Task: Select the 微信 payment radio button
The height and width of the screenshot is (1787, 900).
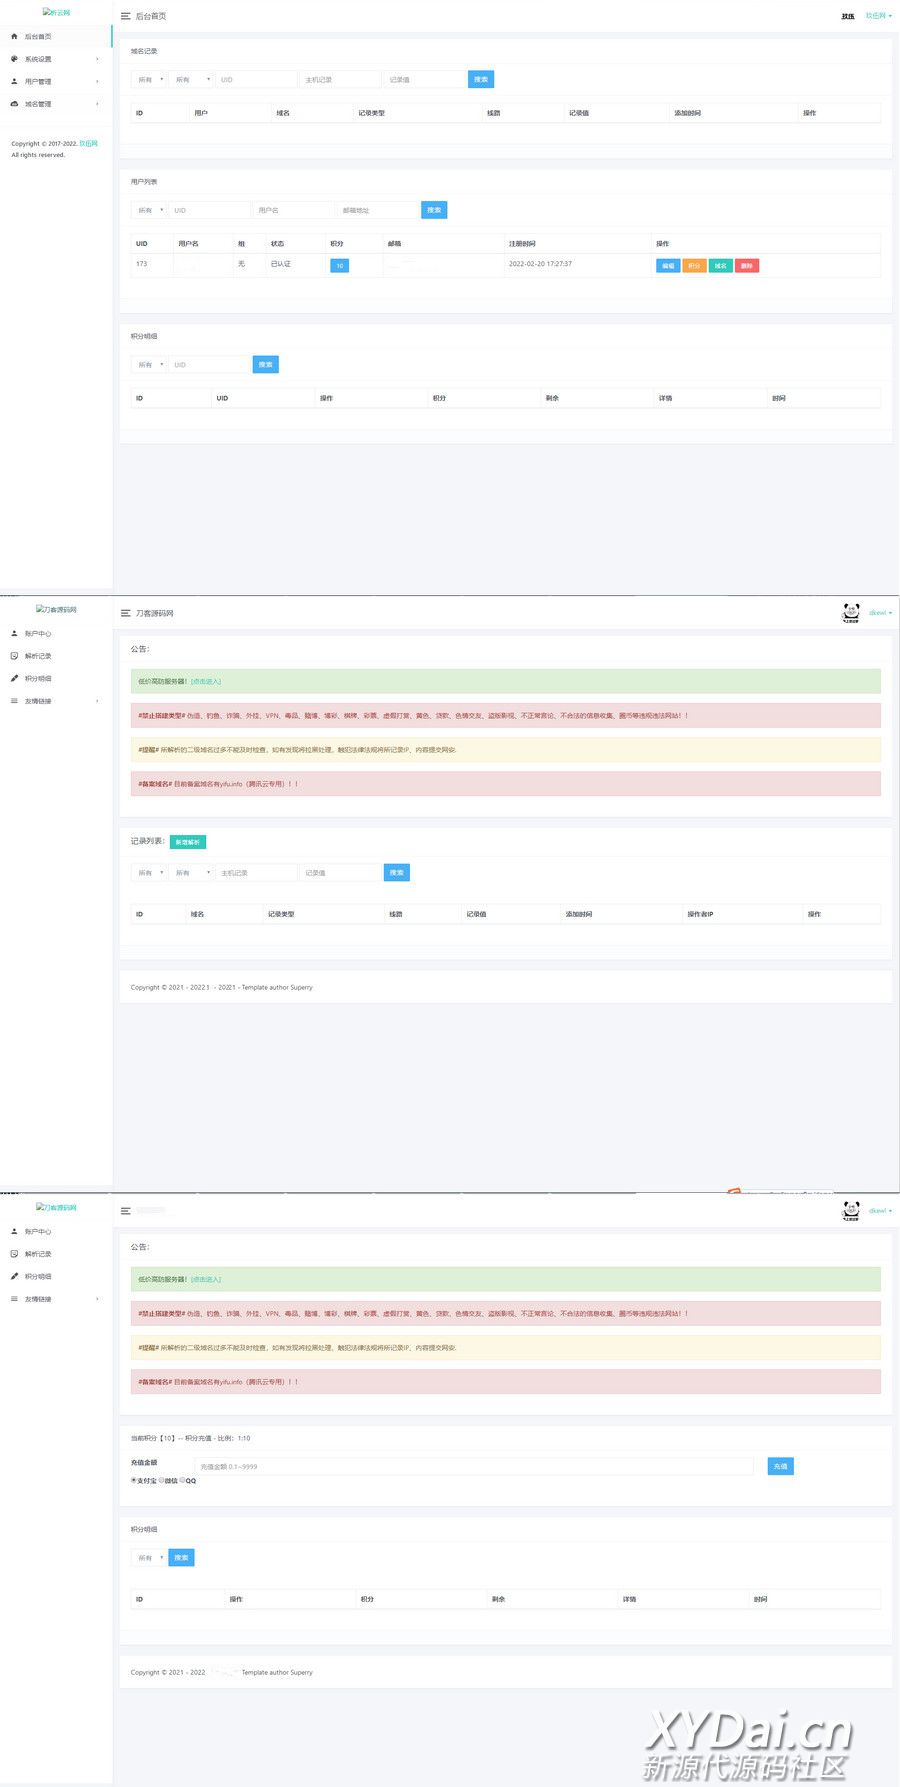Action: 161,1480
